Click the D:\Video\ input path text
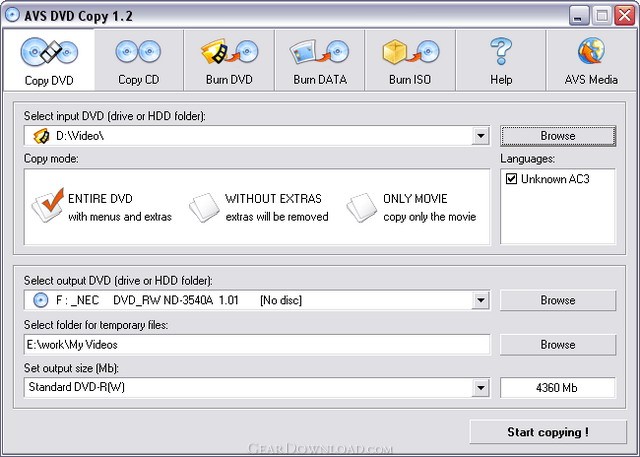Viewport: 640px width, 457px height. [x=80, y=136]
